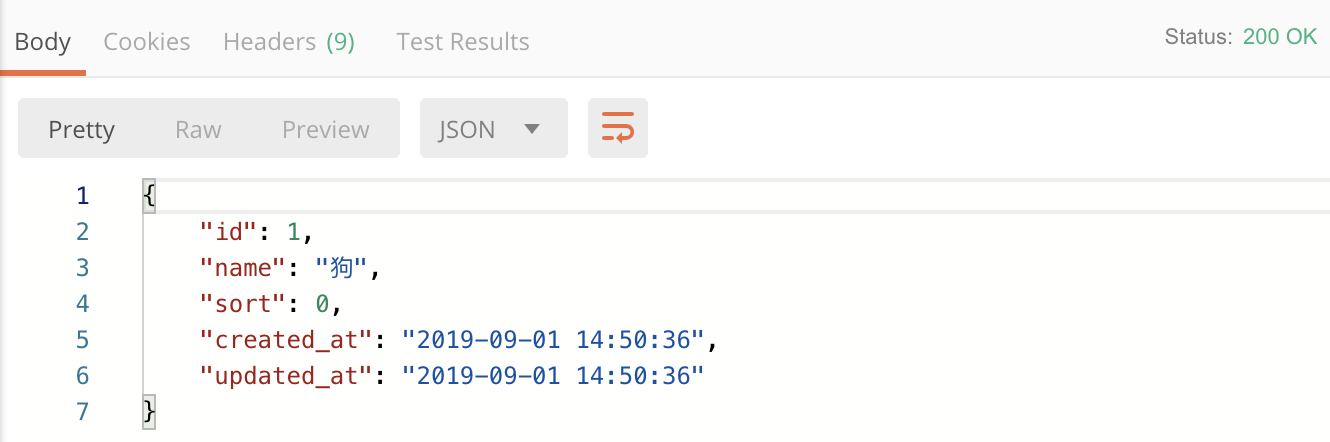Click the "sort" key in response
The width and height of the screenshot is (1330, 442).
pyautogui.click(x=243, y=303)
